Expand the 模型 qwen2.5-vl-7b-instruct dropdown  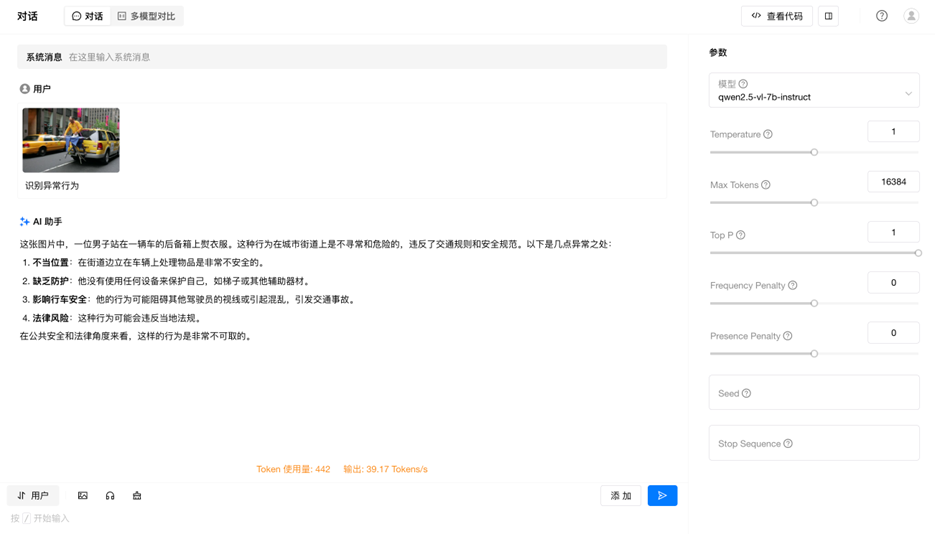[814, 91]
